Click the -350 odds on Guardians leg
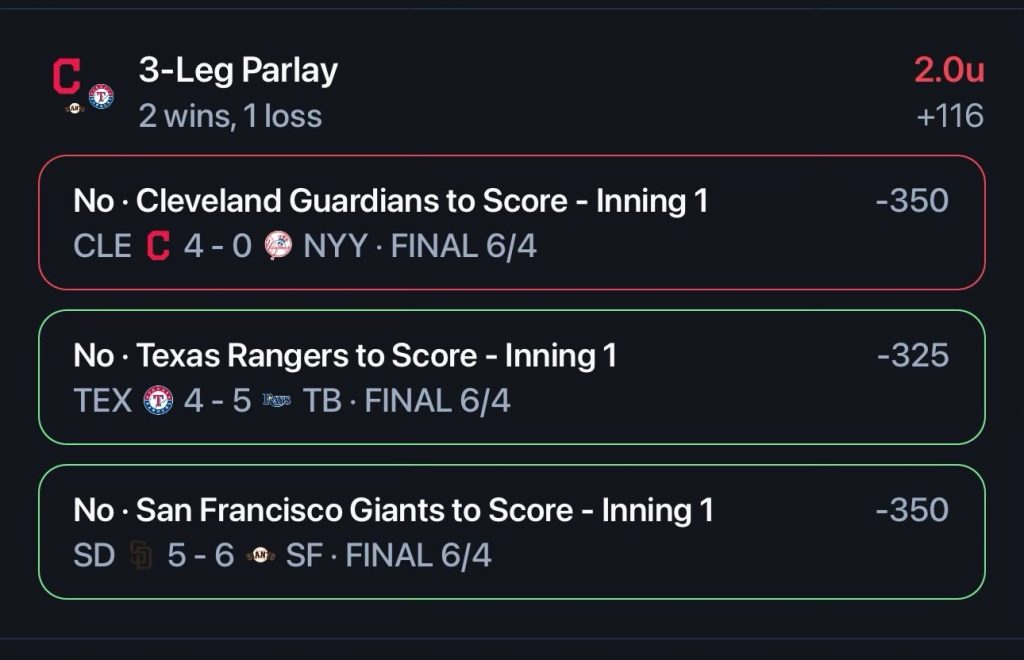1024x660 pixels. (912, 201)
